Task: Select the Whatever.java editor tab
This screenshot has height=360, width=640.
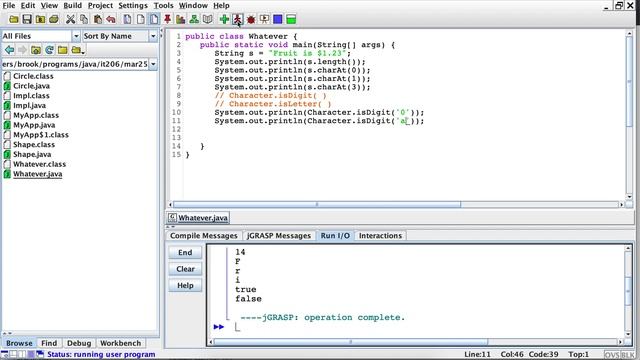Action: pyautogui.click(x=198, y=218)
